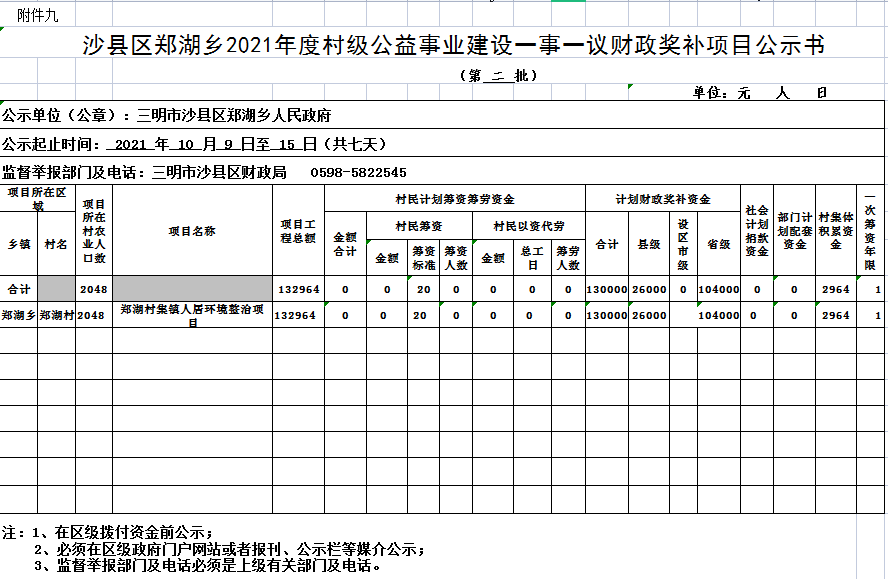This screenshot has height=579, width=888.
Task: Click the 社会计划捐款资金 header cell
Action: click(757, 230)
